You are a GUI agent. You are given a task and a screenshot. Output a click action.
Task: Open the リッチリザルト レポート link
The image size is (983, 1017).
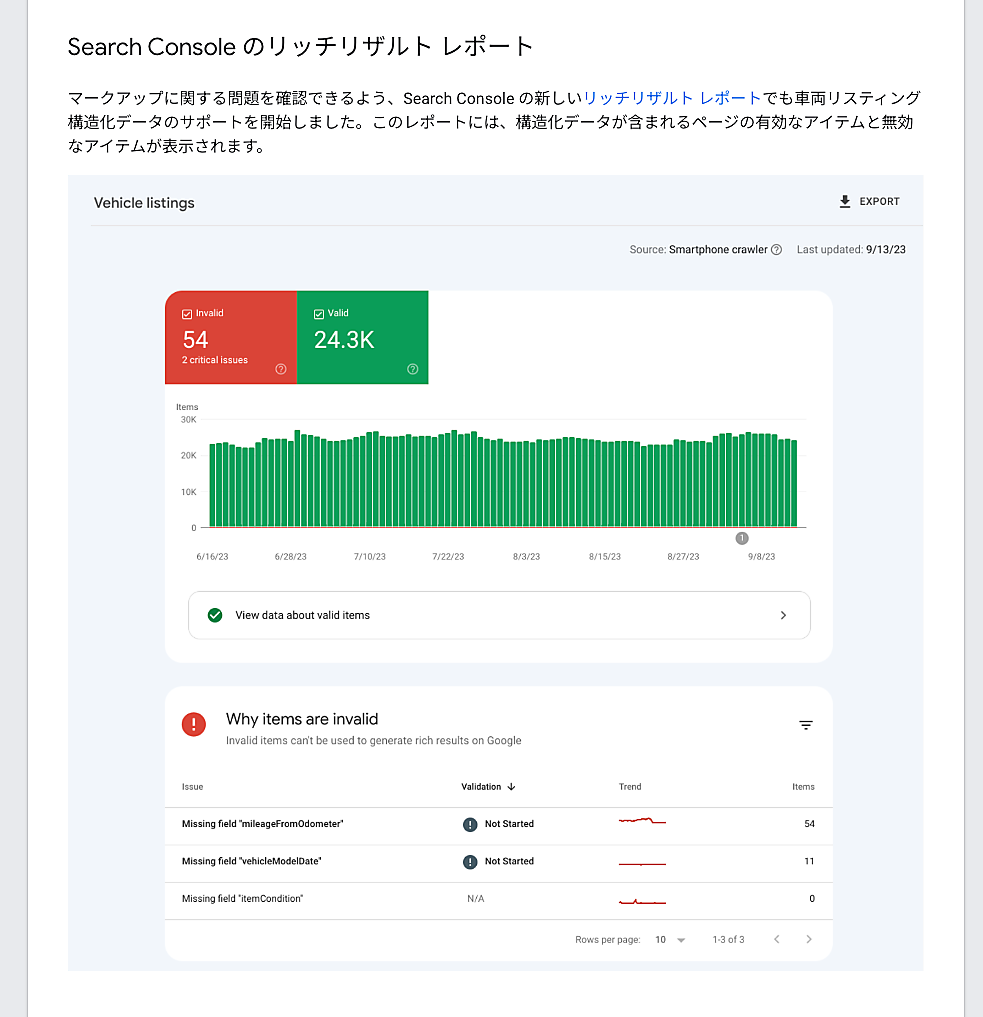(x=672, y=98)
